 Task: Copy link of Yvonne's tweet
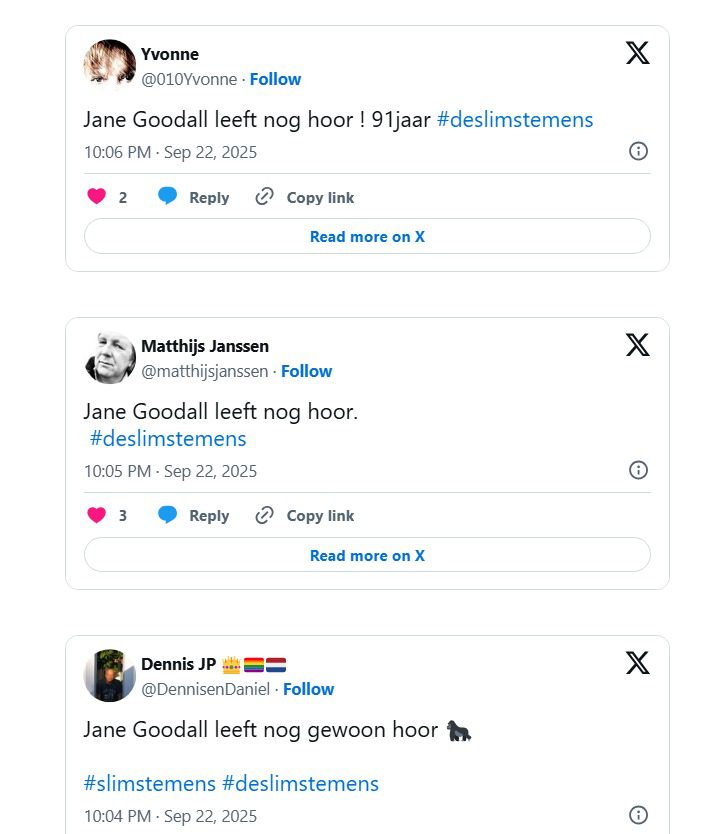(x=305, y=197)
